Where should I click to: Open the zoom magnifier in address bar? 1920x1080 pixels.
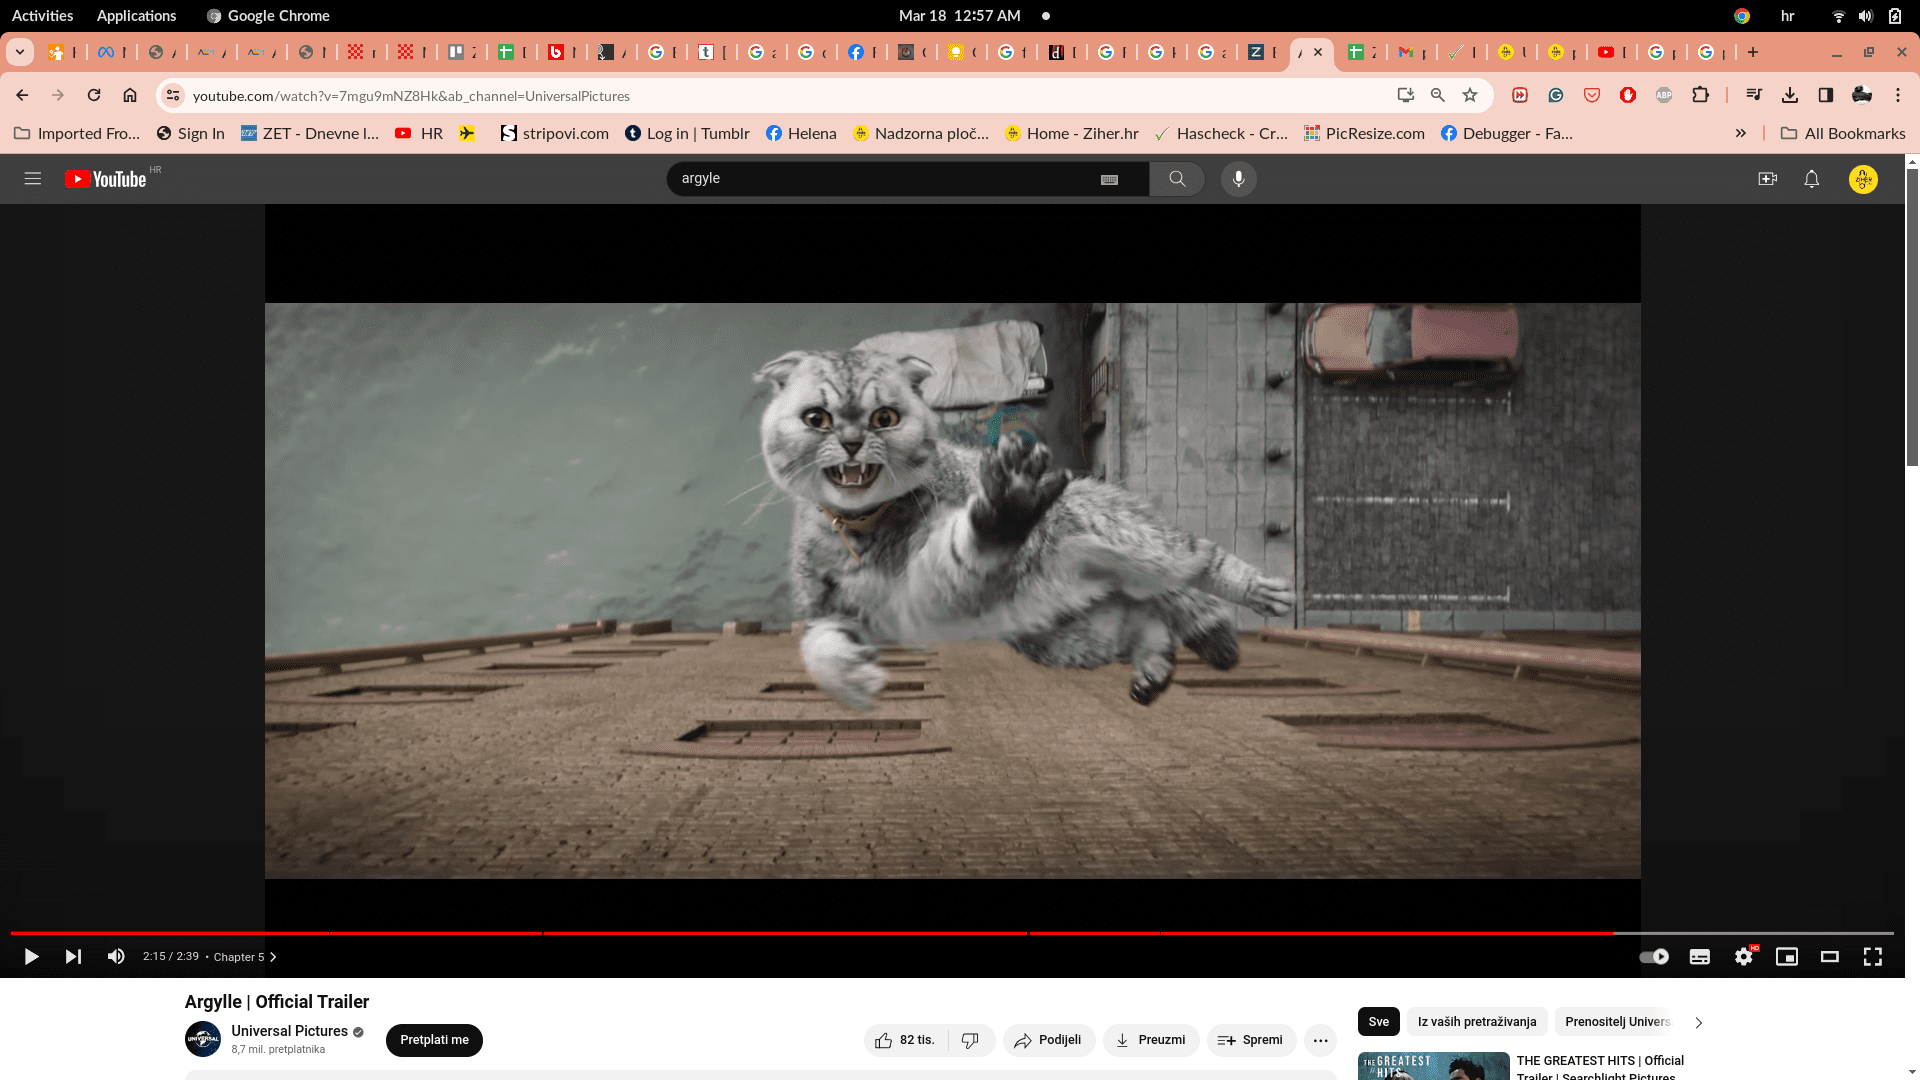(1438, 95)
